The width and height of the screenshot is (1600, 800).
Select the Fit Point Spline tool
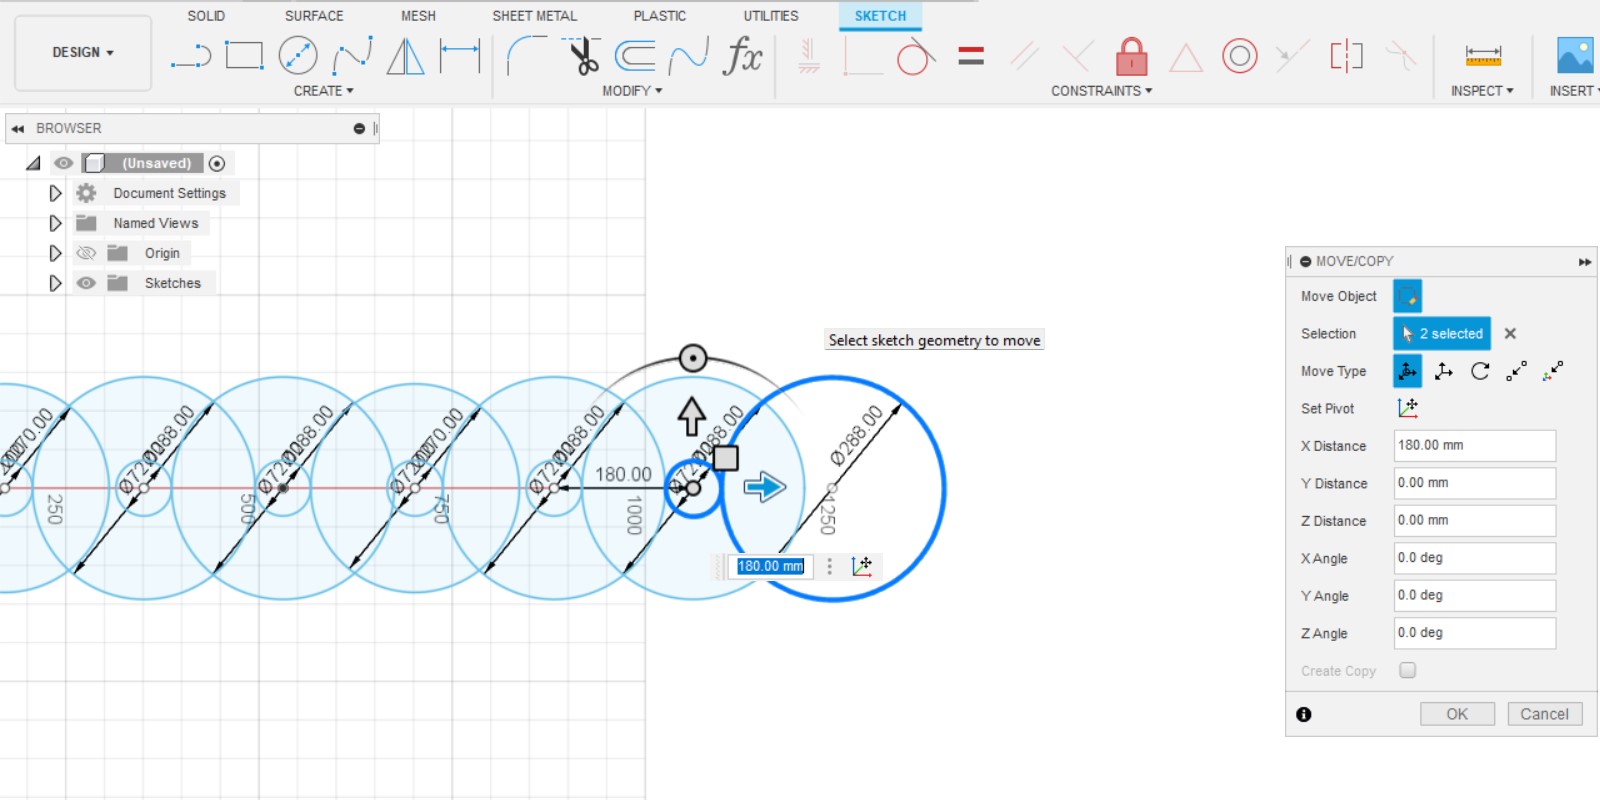coord(352,56)
